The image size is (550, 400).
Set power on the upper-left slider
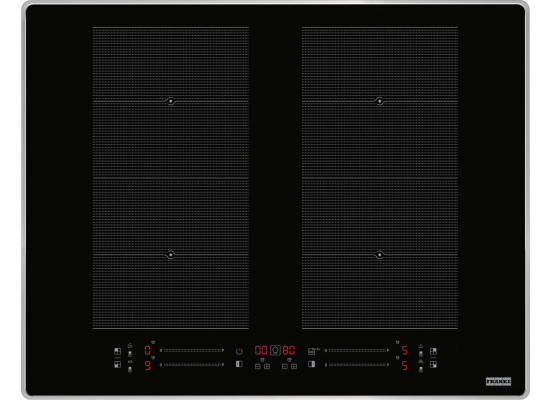pos(192,351)
